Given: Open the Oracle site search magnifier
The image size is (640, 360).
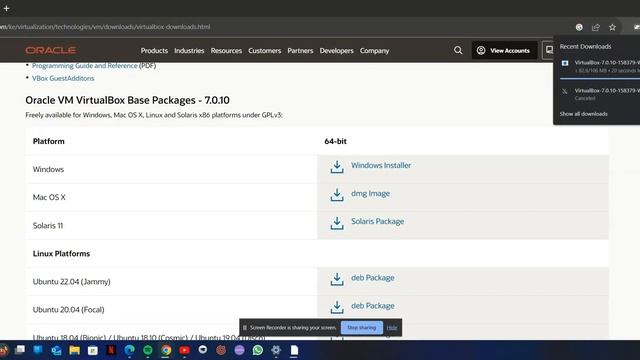Looking at the screenshot, I should pyautogui.click(x=458, y=50).
